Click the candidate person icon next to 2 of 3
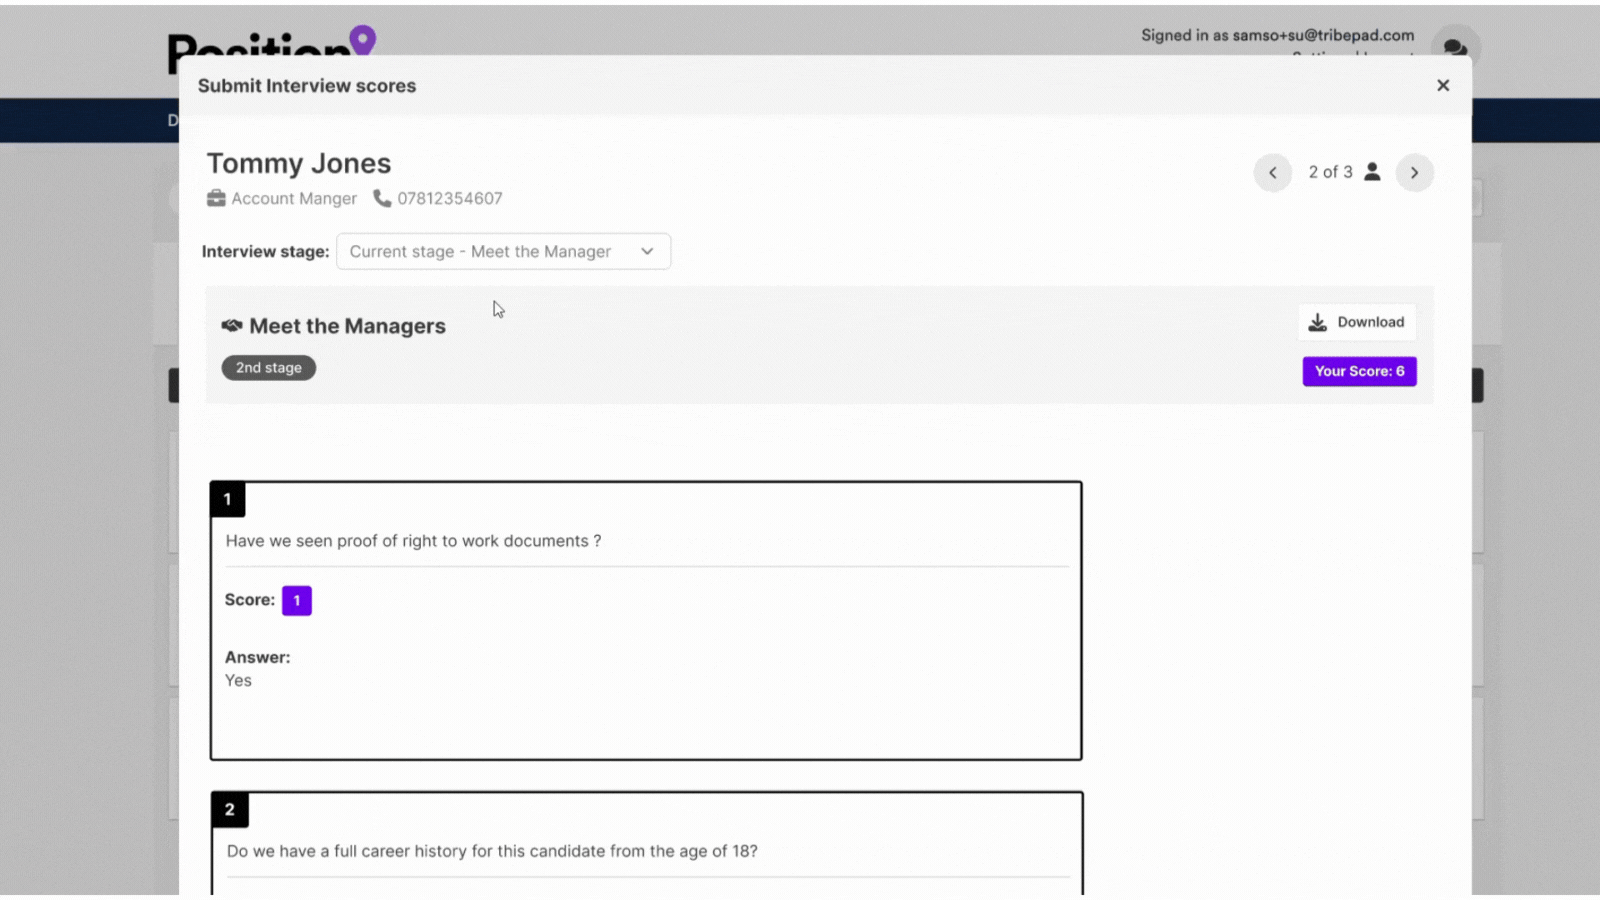The height and width of the screenshot is (900, 1600). click(1372, 171)
